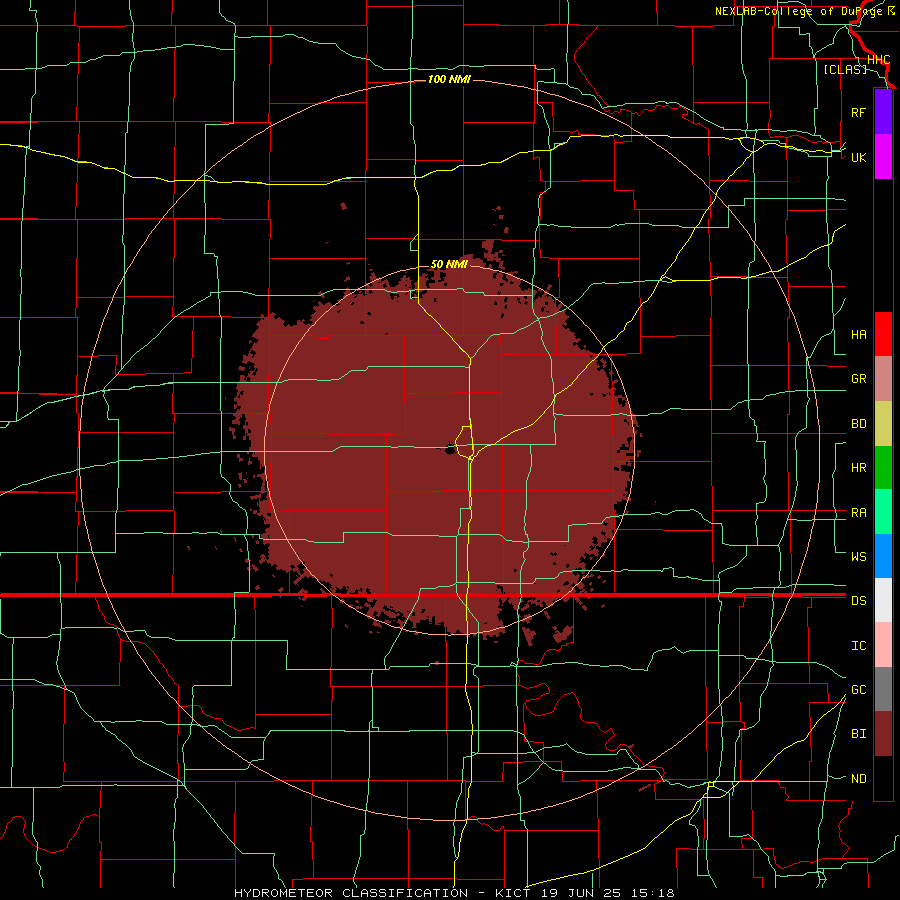Click the 'DS' legend label

pyautogui.click(x=858, y=600)
